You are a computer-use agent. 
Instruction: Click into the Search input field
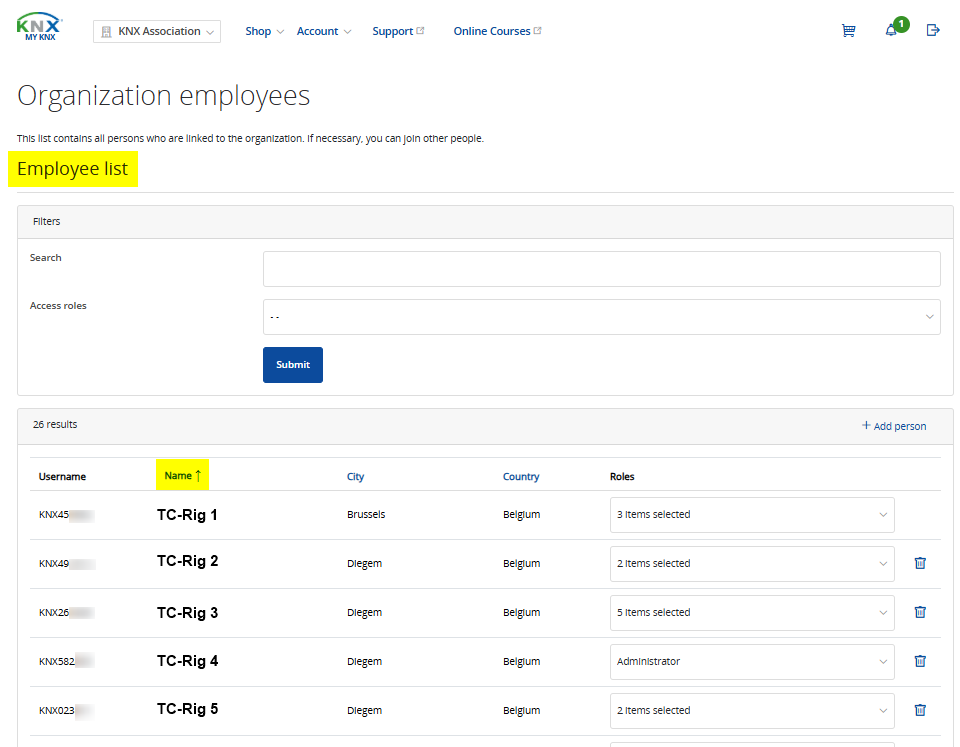click(x=601, y=269)
